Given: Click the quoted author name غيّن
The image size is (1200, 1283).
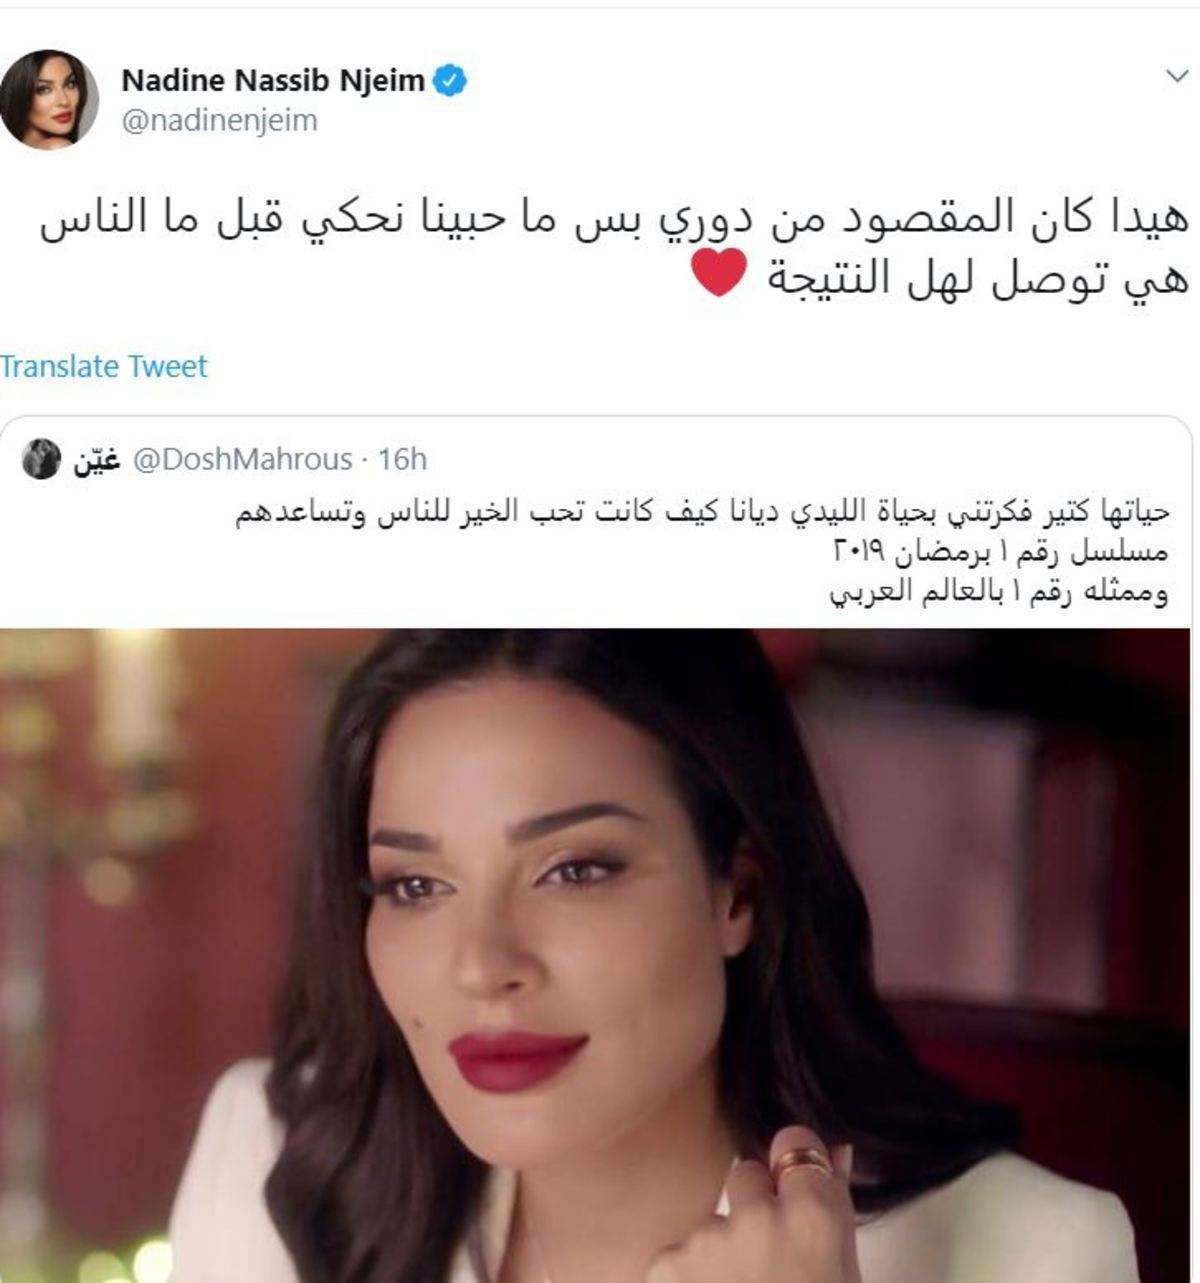Looking at the screenshot, I should tap(96, 460).
